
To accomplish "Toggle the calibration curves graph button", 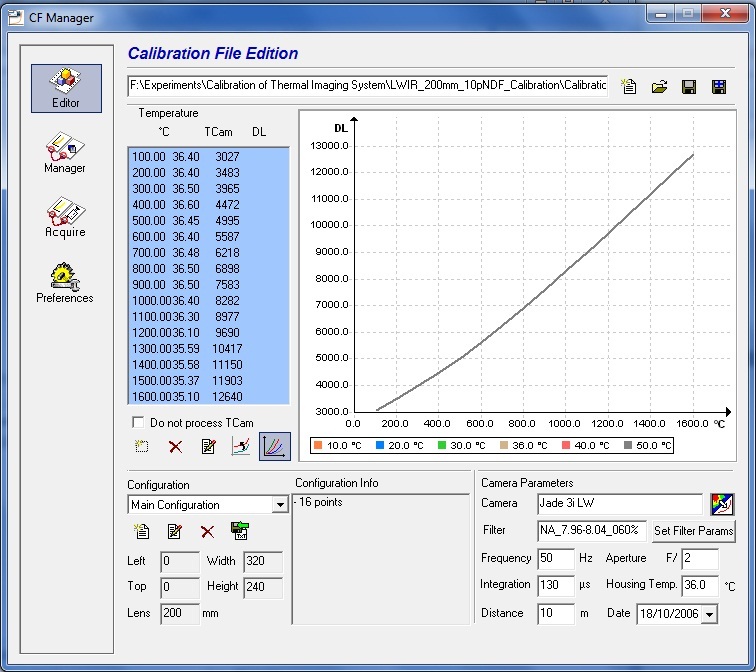I will tap(274, 447).
